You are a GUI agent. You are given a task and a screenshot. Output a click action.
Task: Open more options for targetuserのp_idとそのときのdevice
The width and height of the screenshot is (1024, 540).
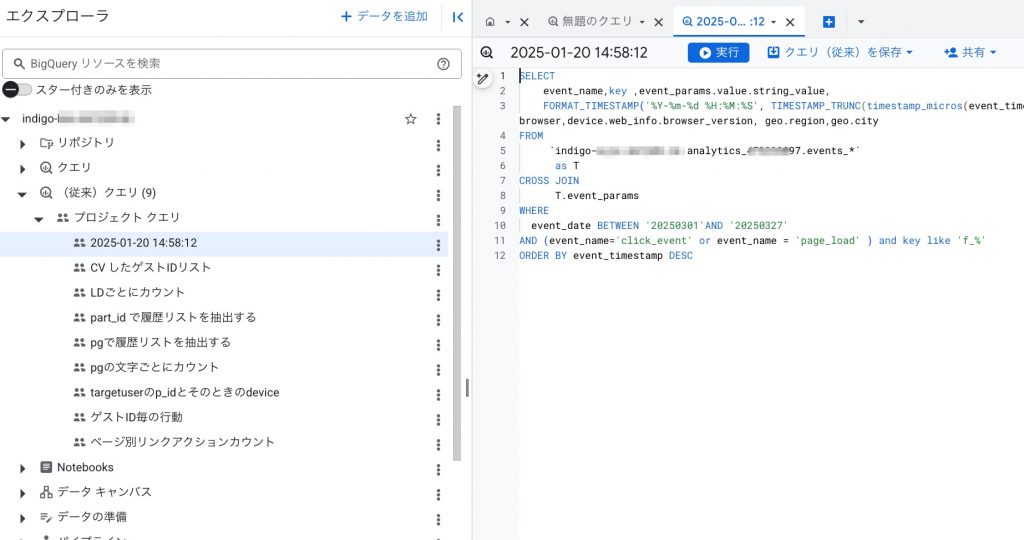[x=438, y=394]
